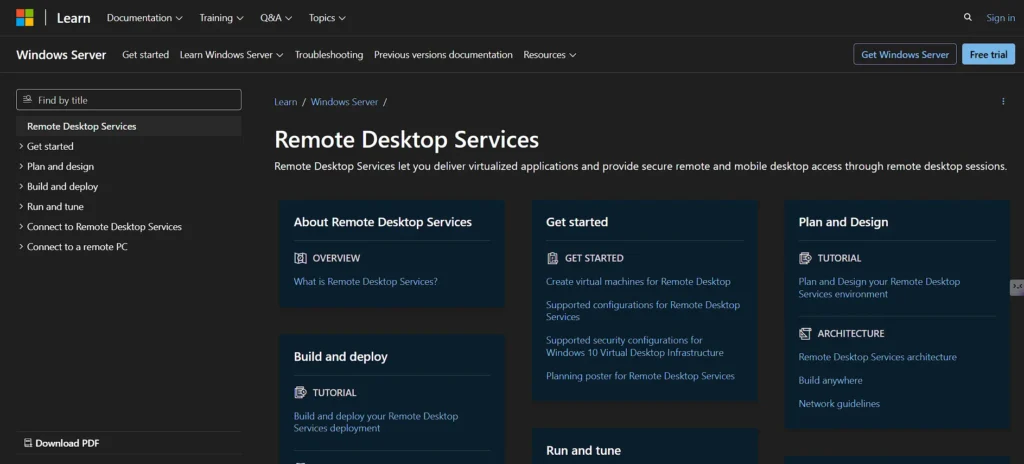
Task: Click ARCHITECTURE section label
Action: tap(850, 333)
